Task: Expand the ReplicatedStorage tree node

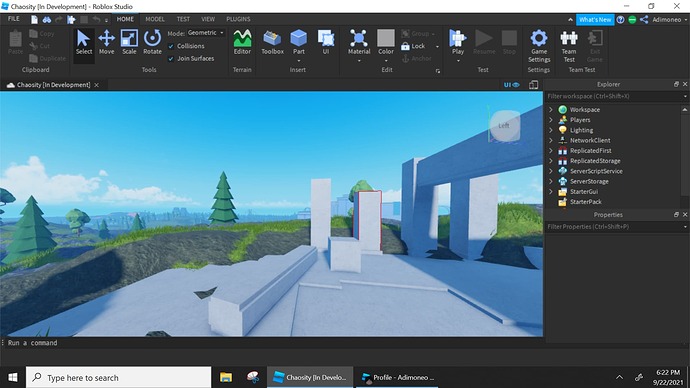Action: 551,161
